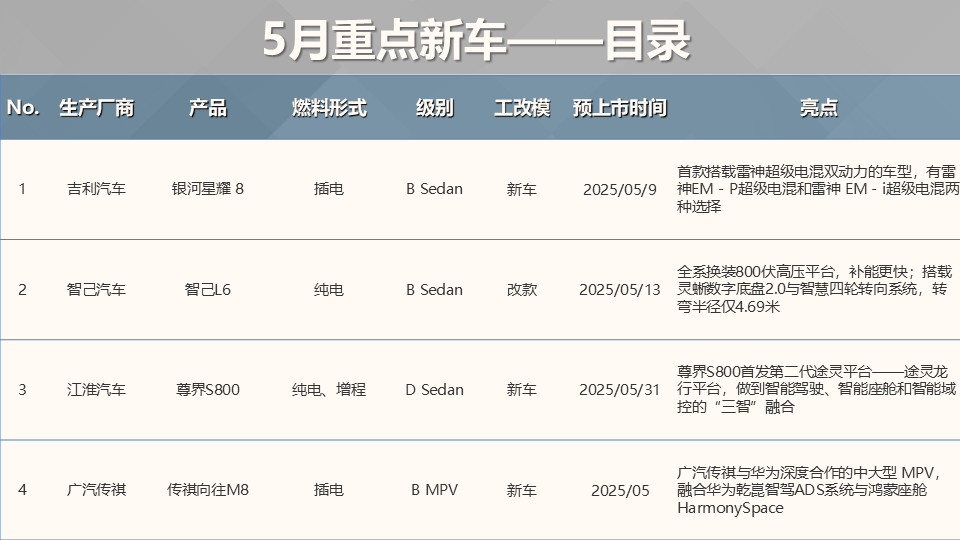Click '新车' in the 银河星耀 8 row

(522, 189)
